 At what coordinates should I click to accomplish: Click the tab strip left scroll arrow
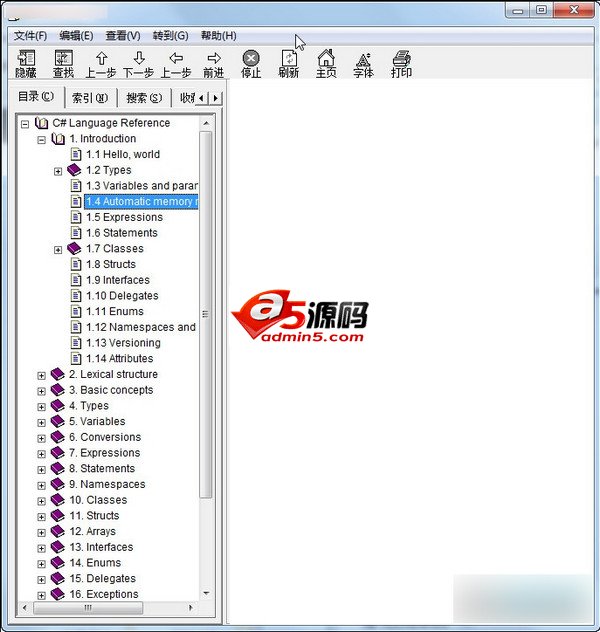coord(202,98)
